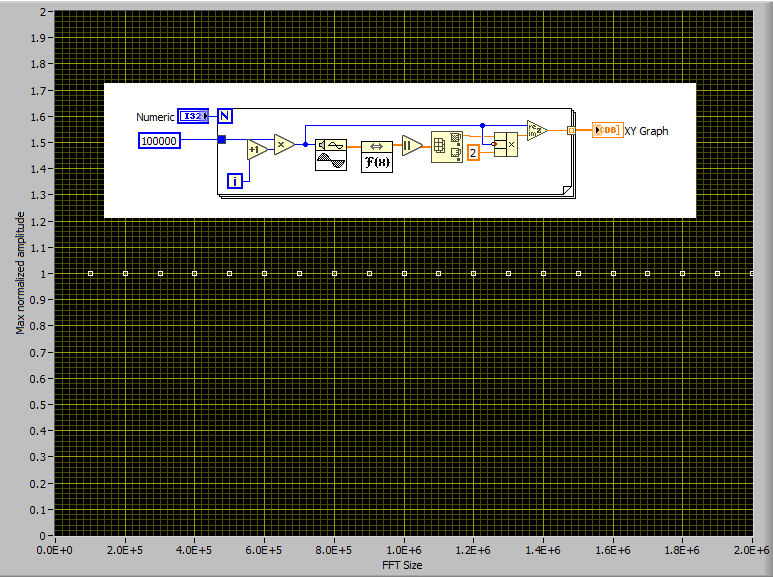
Task: Click the Re/Im To Complex node
Action: (x=537, y=131)
